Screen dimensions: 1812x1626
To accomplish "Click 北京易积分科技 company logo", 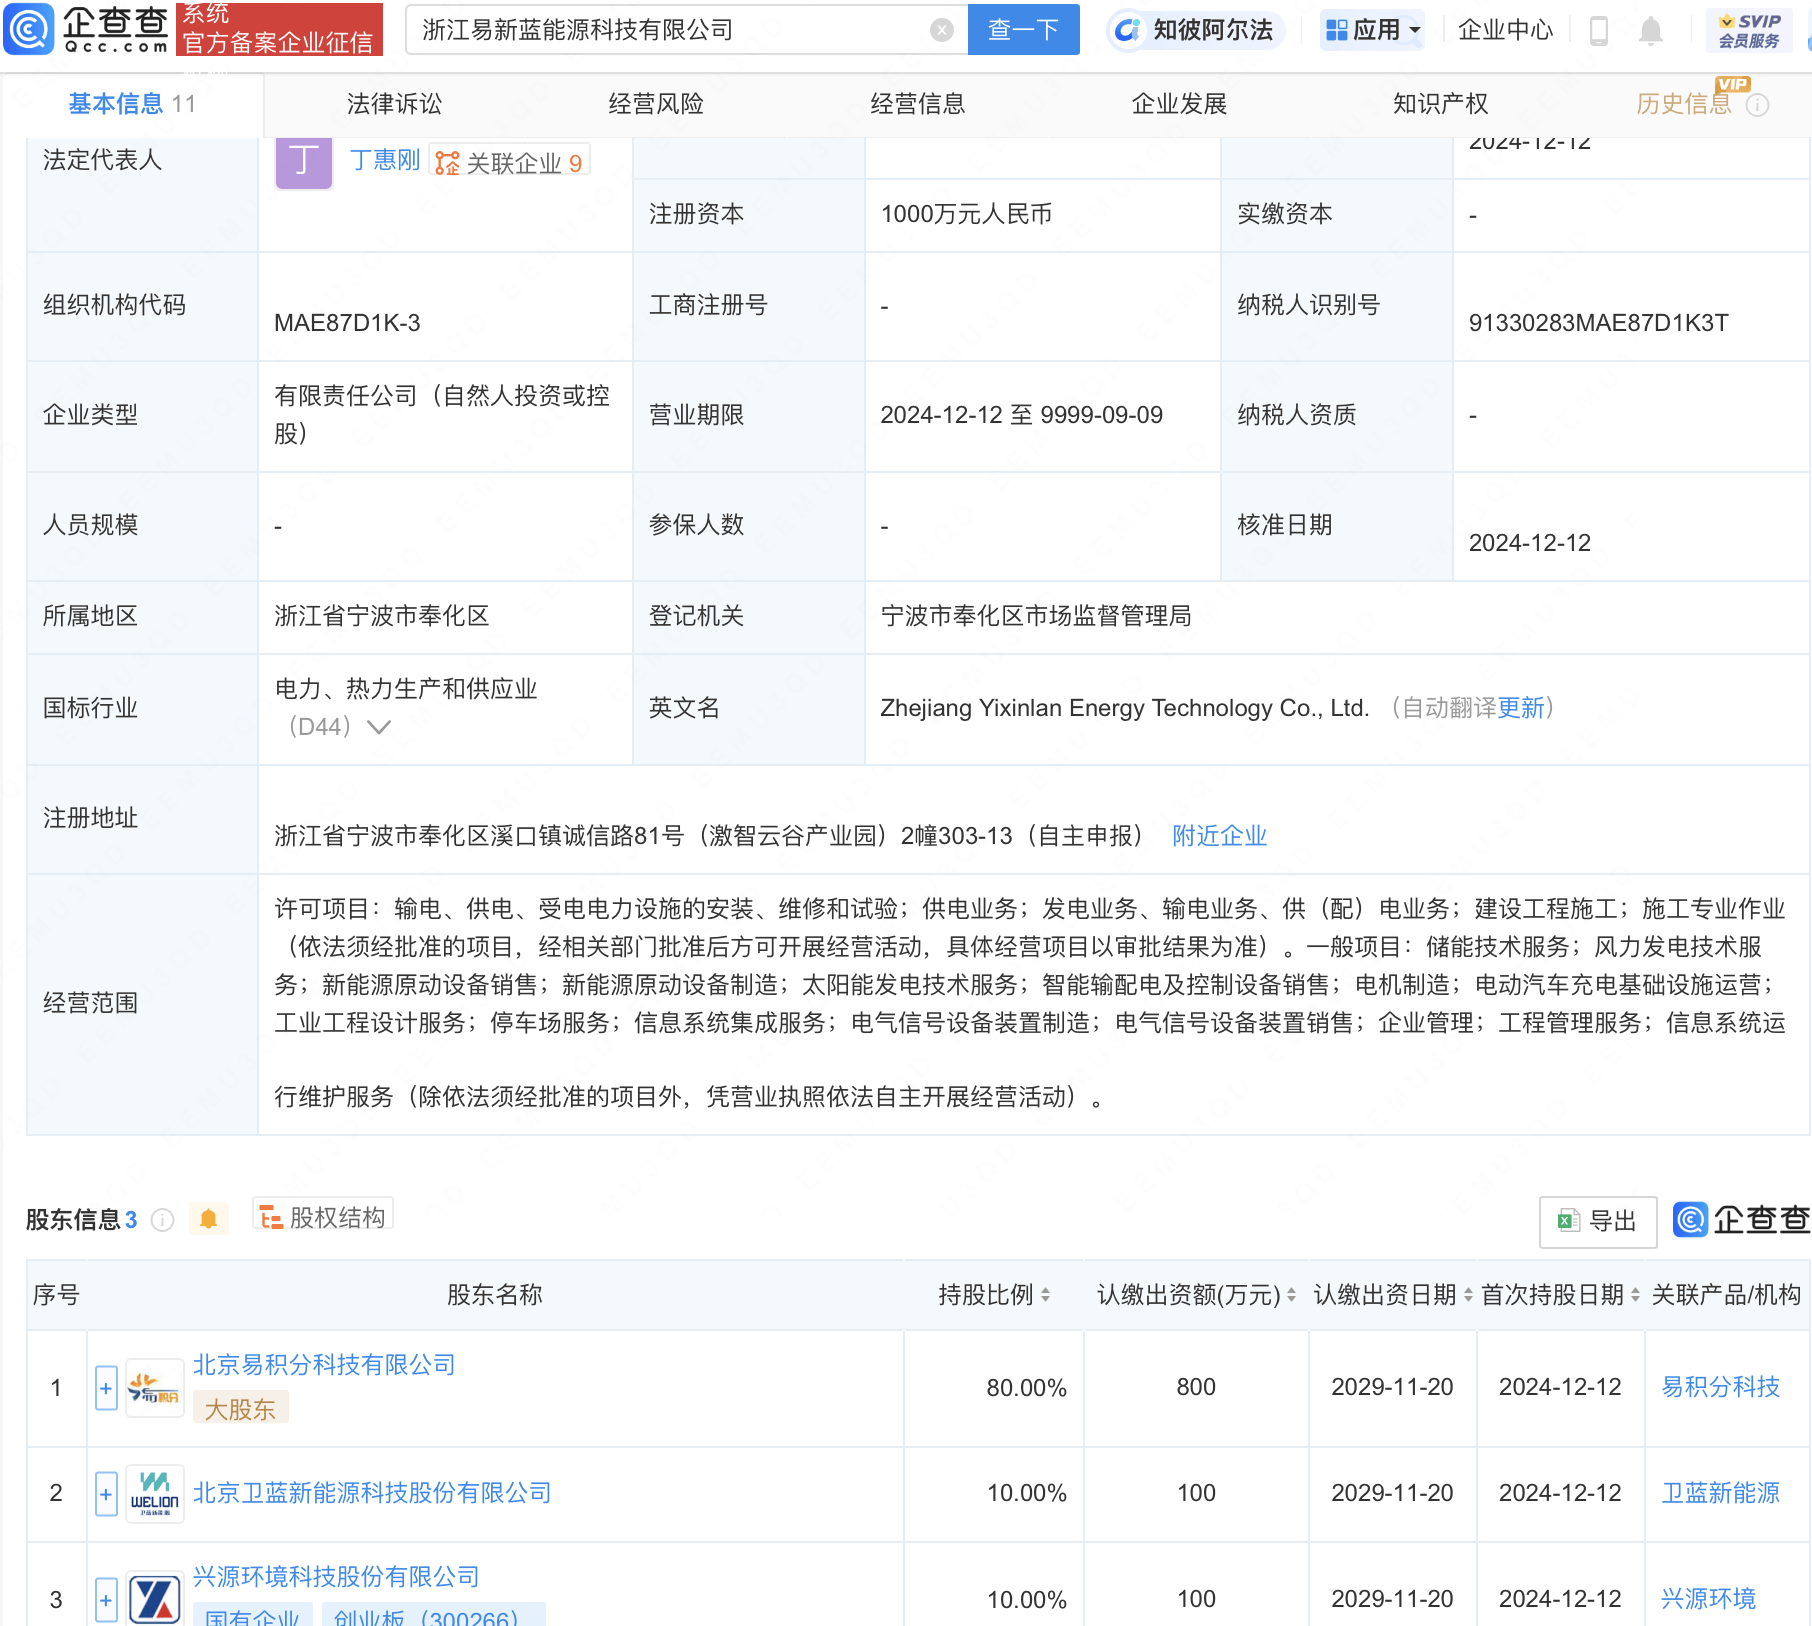I will pyautogui.click(x=154, y=1388).
